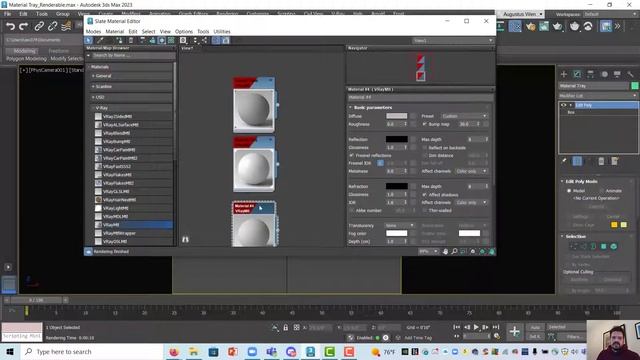Select the Link tool in main toolbar
Viewport: 640px width, 360px height.
click(39, 27)
